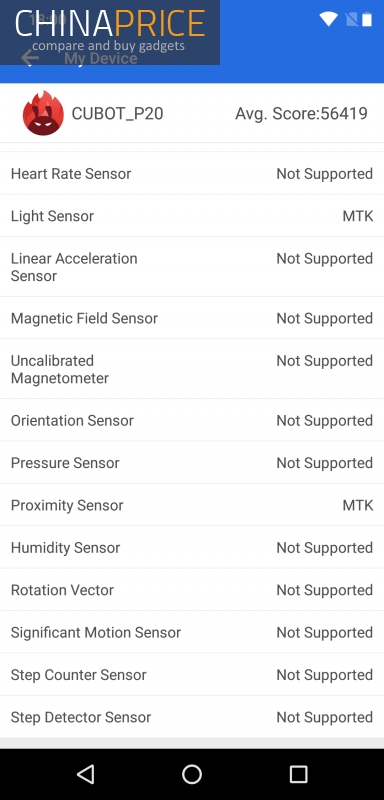
Task: Open recent apps with square button
Action: click(x=298, y=774)
